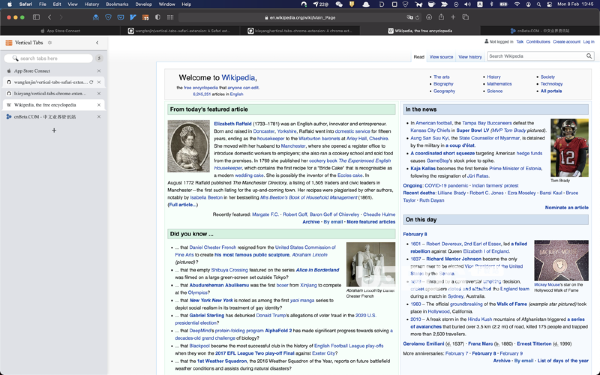The height and width of the screenshot is (375, 600).
Task: Open a new tab with toolbar plus
Action: click(453, 17)
